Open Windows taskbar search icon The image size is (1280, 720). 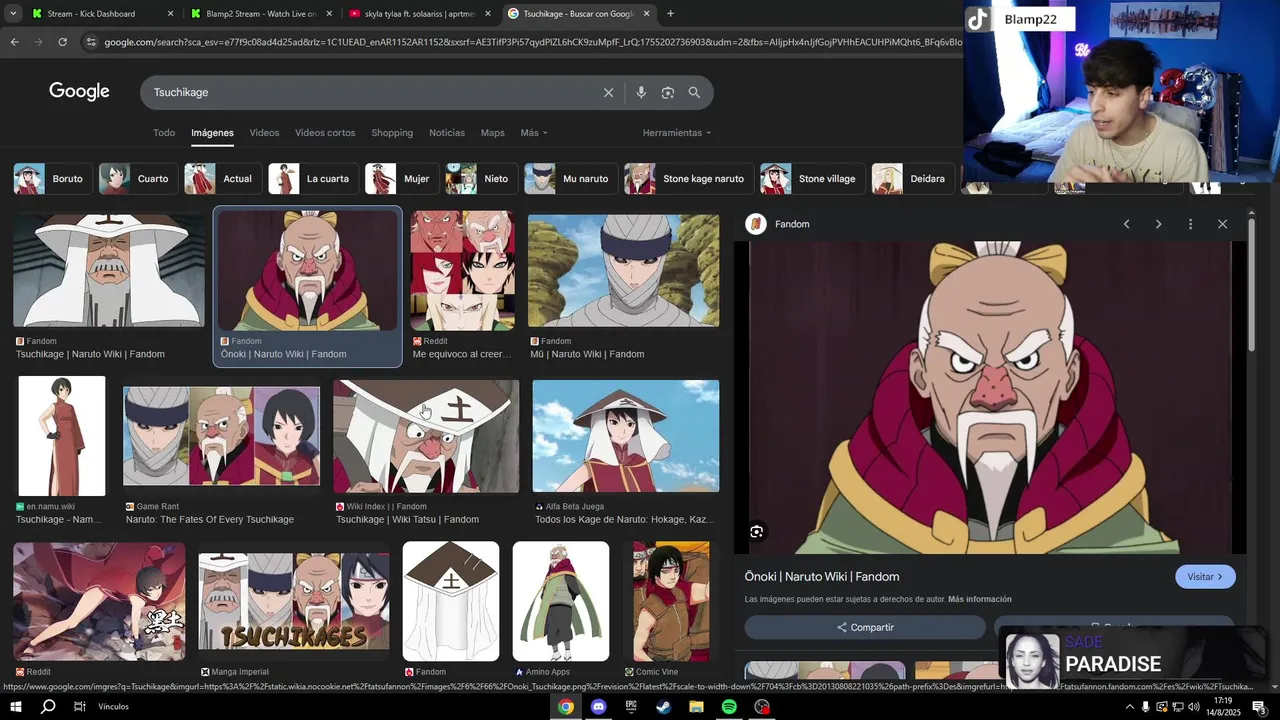48,707
